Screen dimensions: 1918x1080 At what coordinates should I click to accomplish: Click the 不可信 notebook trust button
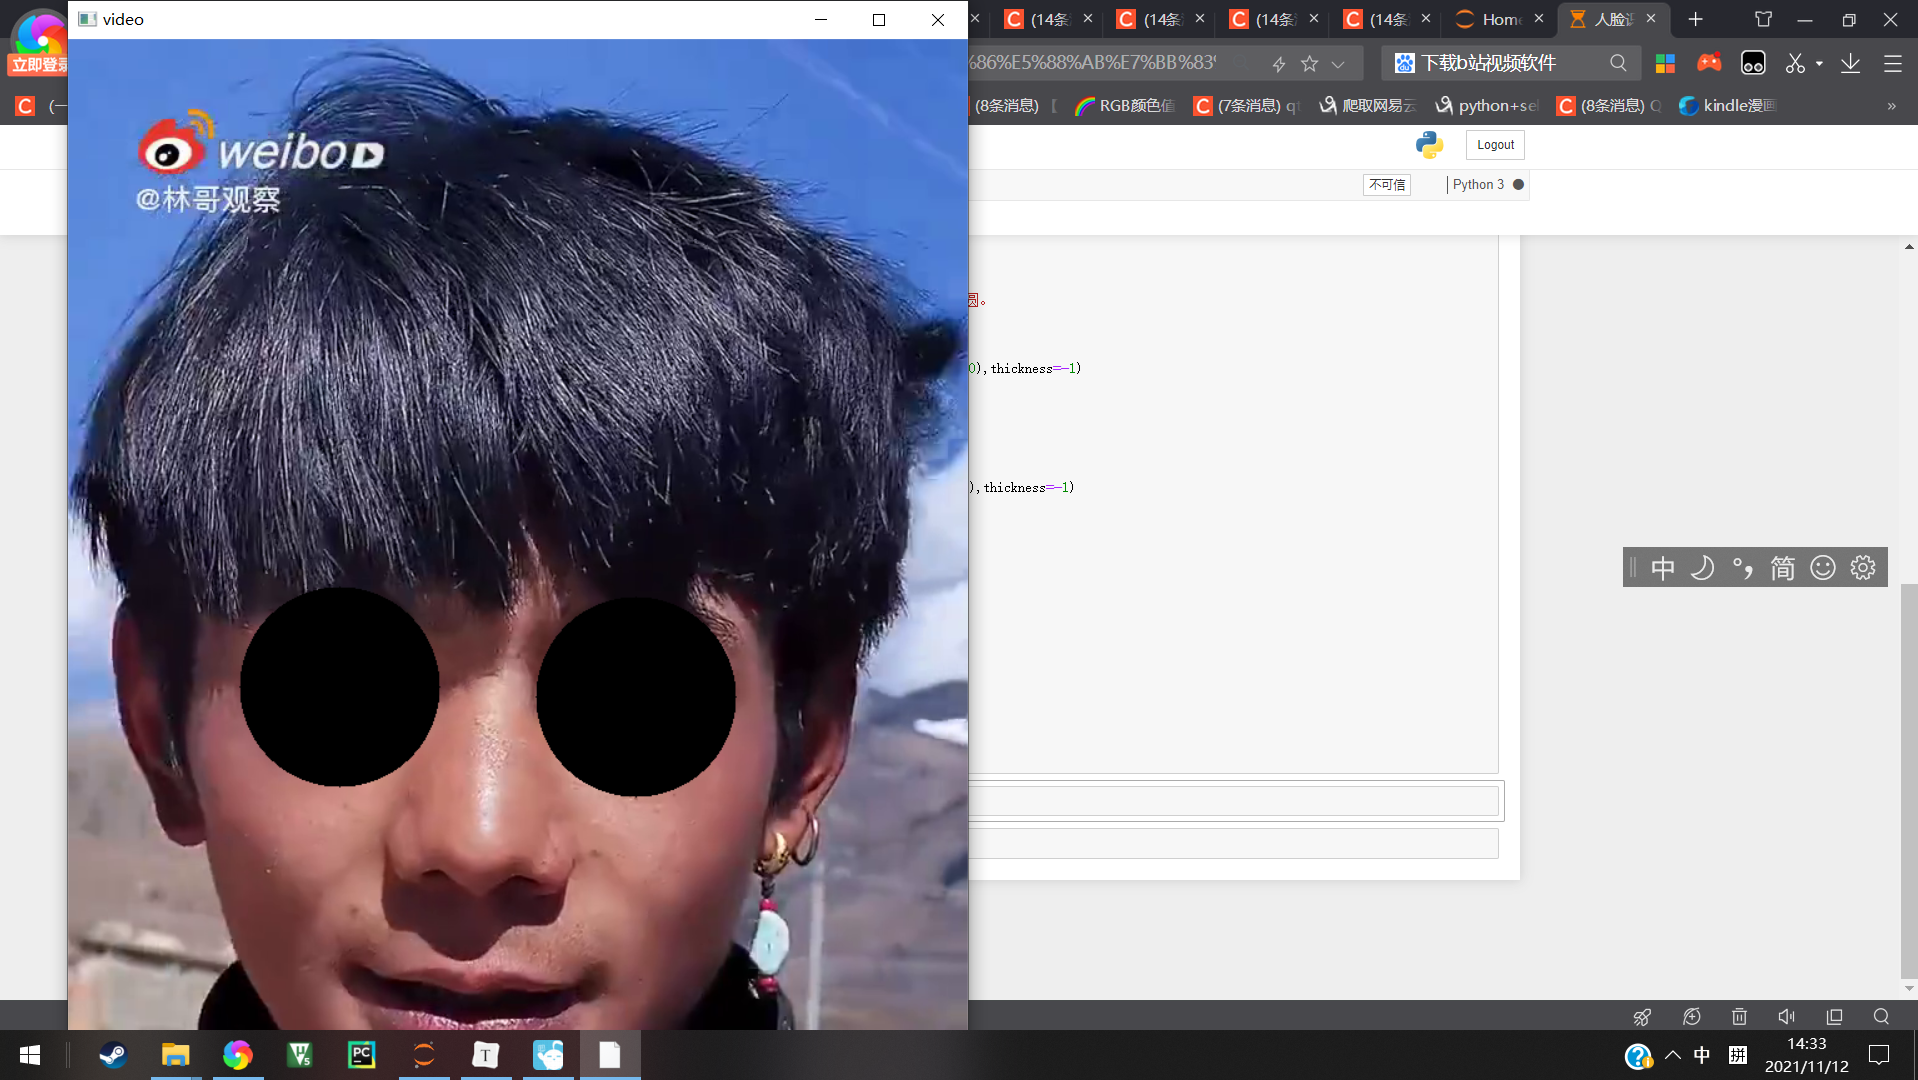[x=1387, y=185]
